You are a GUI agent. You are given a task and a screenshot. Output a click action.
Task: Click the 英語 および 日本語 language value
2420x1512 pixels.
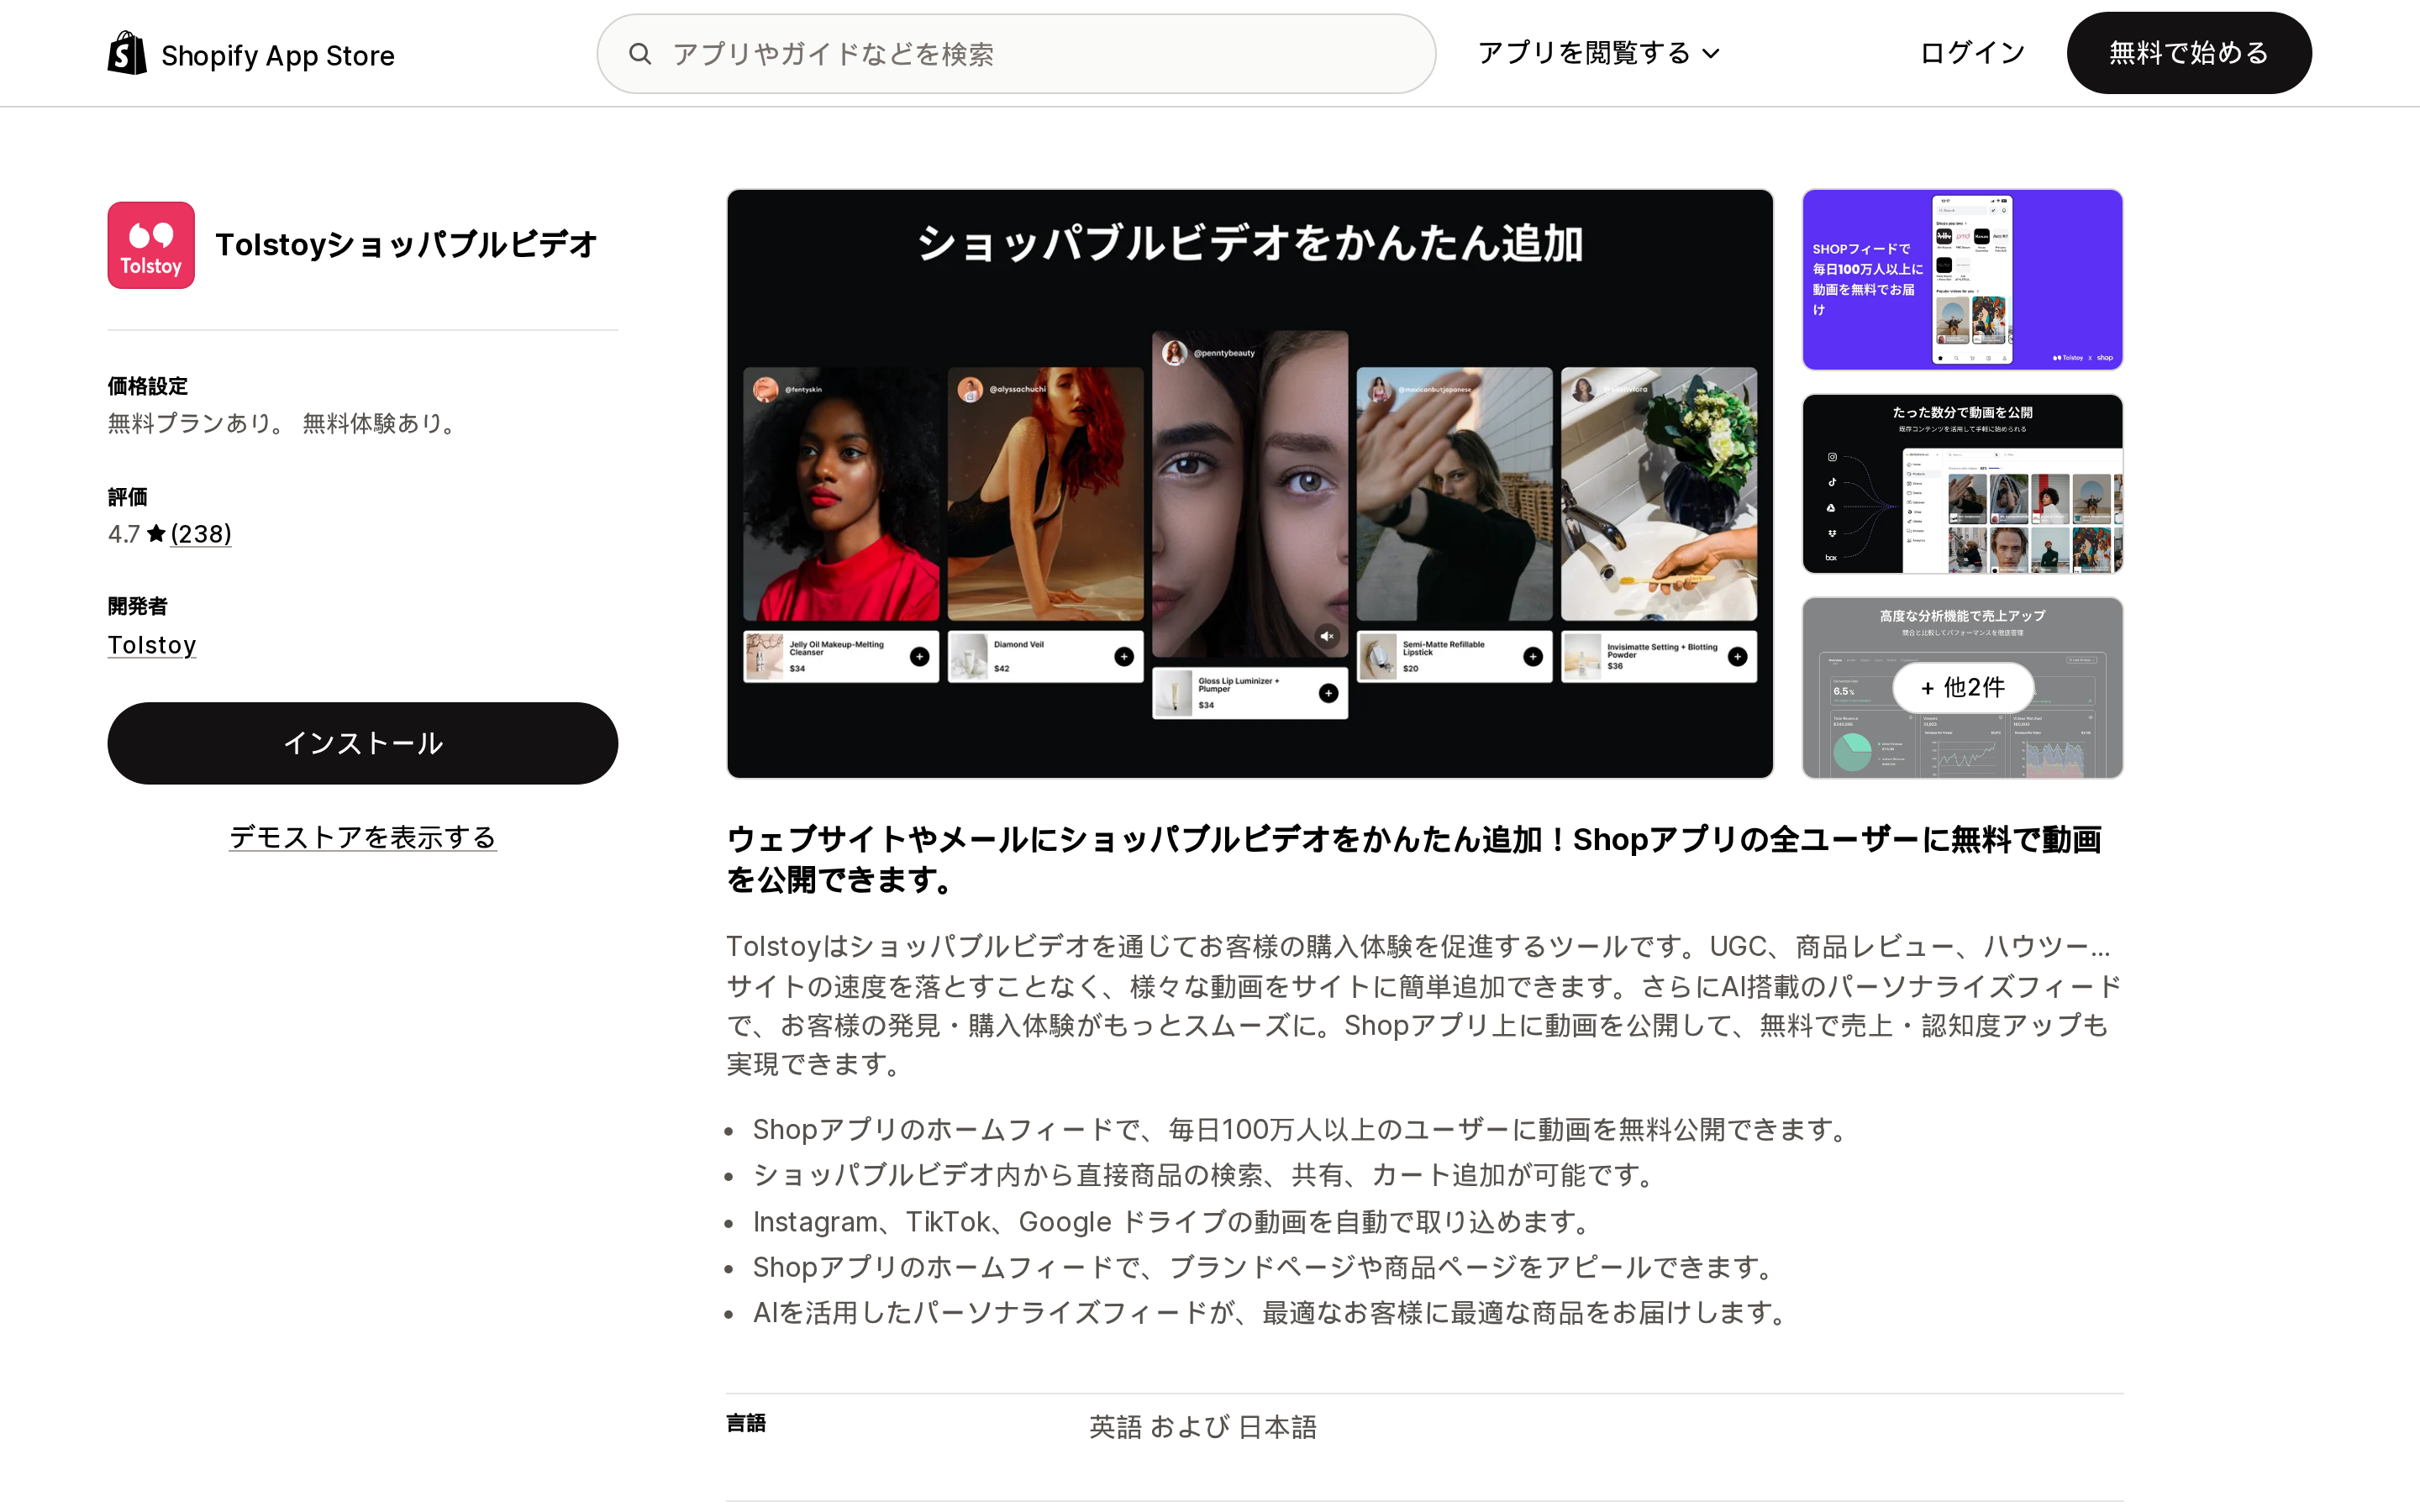[x=1203, y=1427]
